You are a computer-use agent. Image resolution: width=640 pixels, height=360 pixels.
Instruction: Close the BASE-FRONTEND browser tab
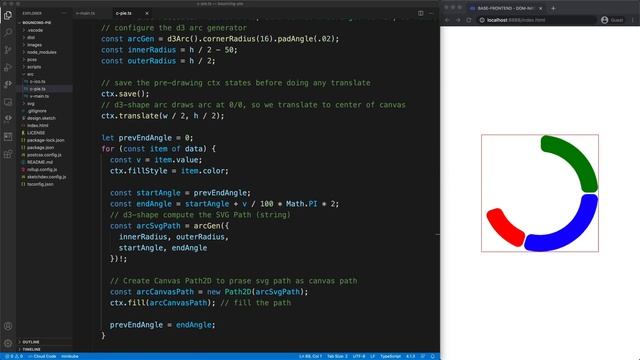540,8
